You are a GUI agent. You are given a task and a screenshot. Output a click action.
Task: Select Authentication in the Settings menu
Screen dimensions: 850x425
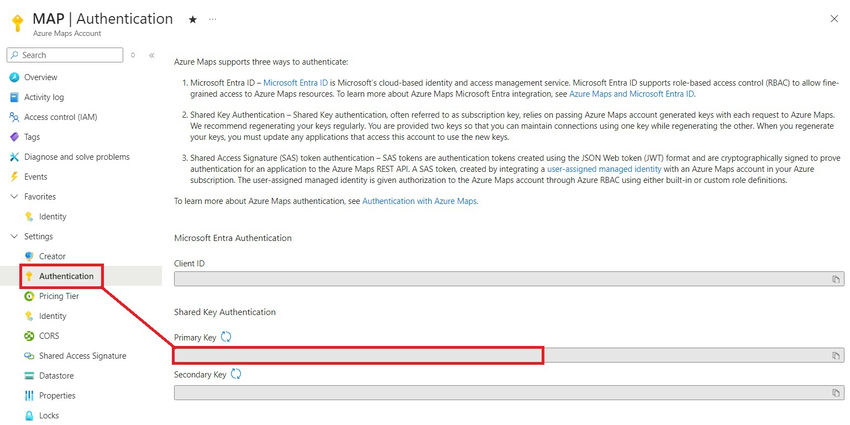pyautogui.click(x=66, y=276)
